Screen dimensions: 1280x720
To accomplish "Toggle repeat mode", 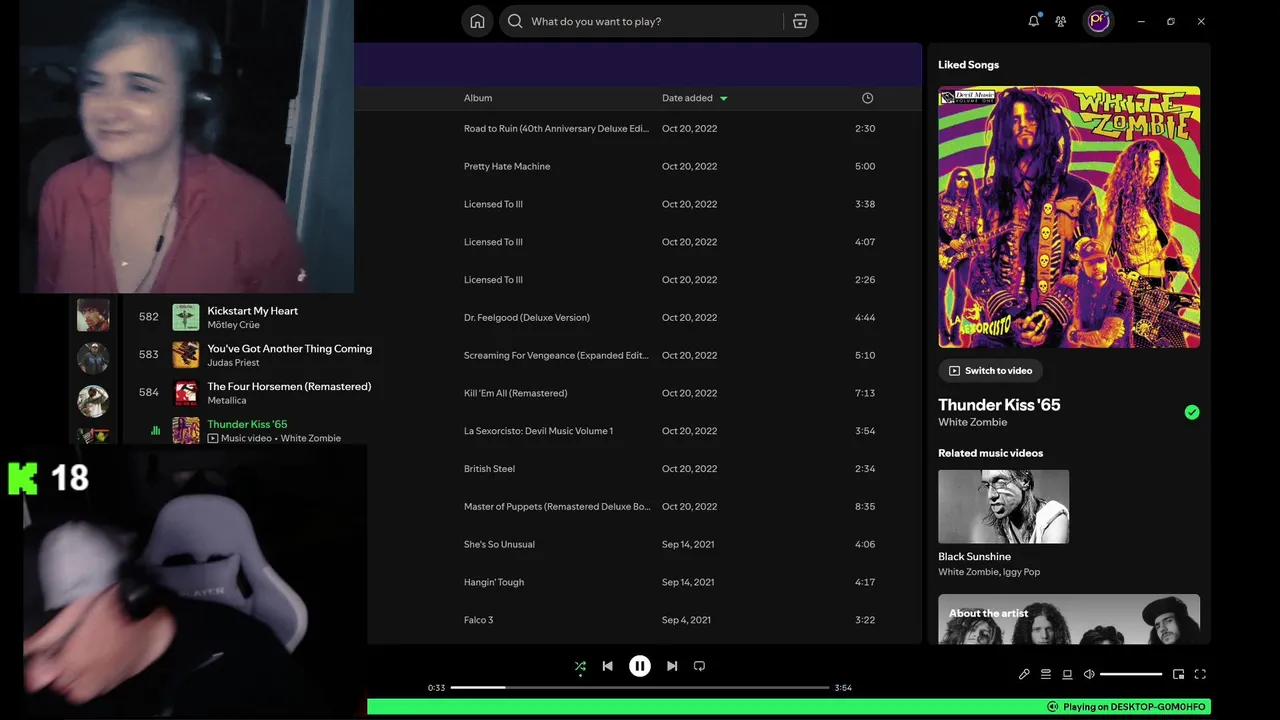I will (x=699, y=666).
